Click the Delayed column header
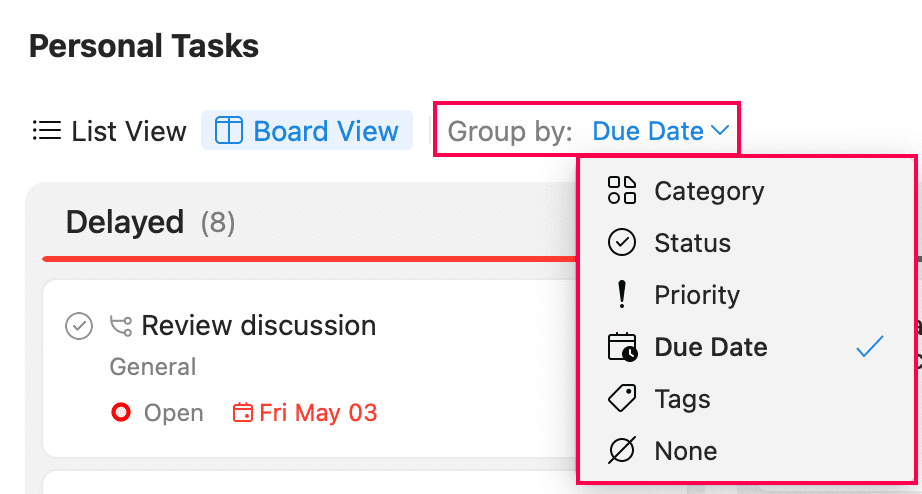Viewport: 922px width, 494px height. pyautogui.click(x=125, y=222)
